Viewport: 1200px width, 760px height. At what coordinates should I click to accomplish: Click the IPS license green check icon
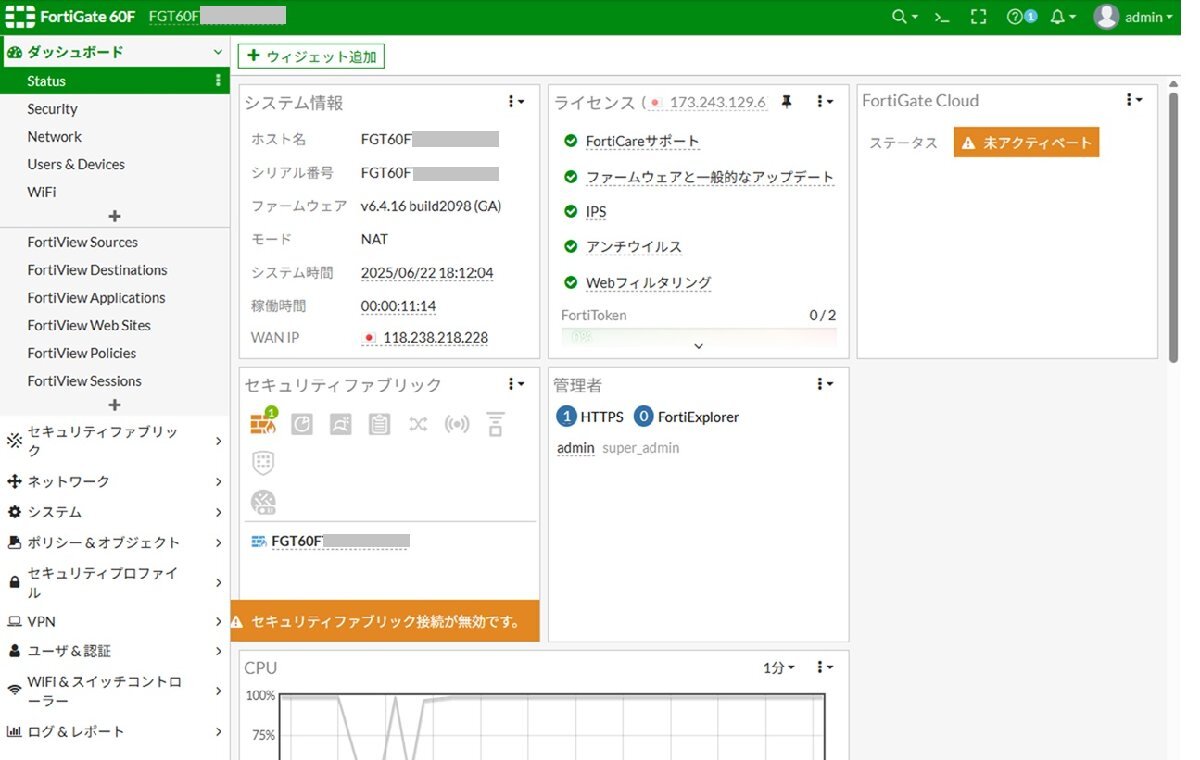[x=571, y=211]
